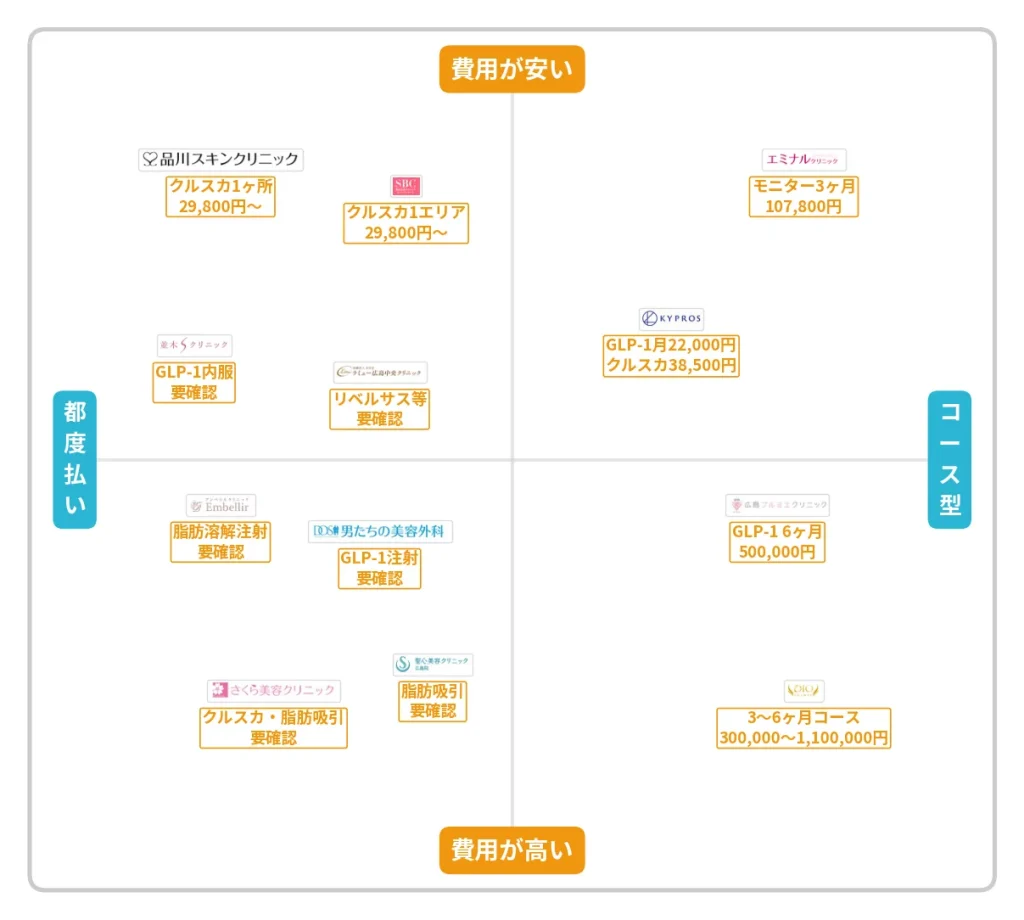
Task: Click the クルスカ1エリア 29,800円〜 price box
Action: 406,223
